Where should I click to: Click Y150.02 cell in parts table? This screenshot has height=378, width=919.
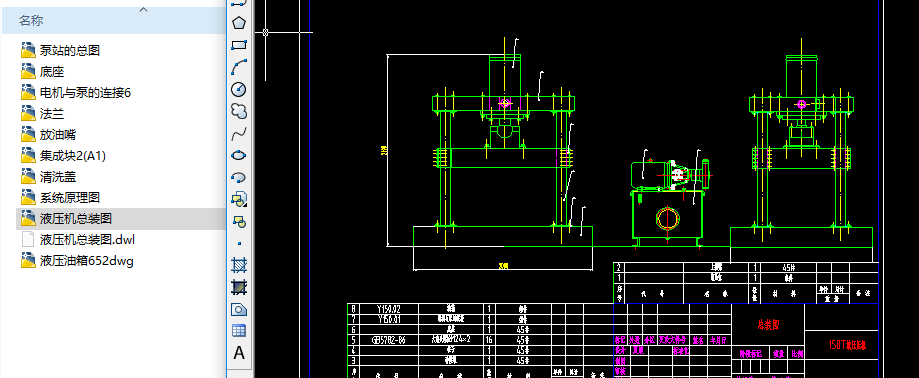pyautogui.click(x=389, y=308)
